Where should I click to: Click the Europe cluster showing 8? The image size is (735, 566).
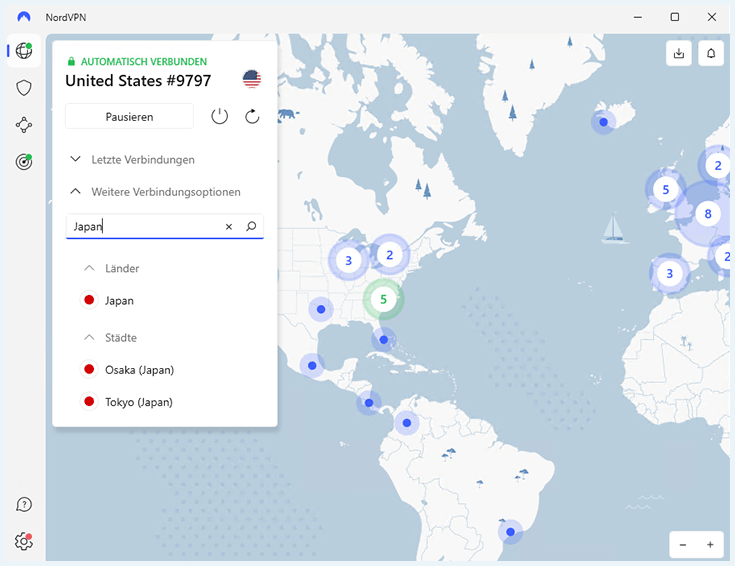coord(708,214)
